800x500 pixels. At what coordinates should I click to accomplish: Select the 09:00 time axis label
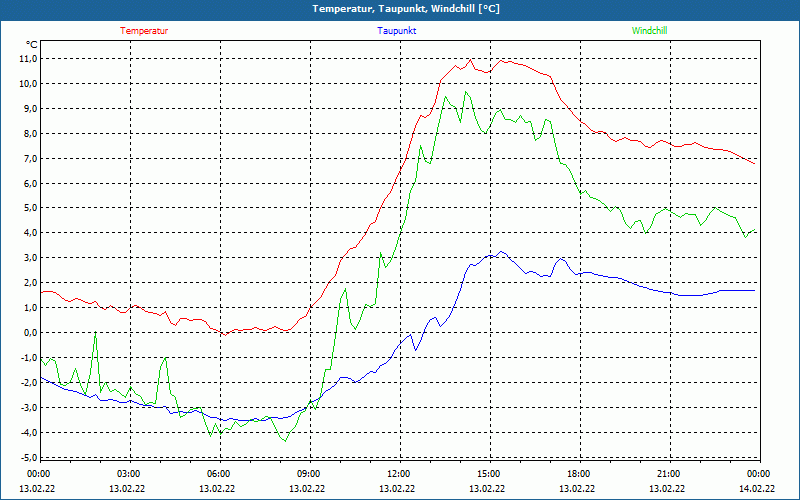(x=309, y=474)
